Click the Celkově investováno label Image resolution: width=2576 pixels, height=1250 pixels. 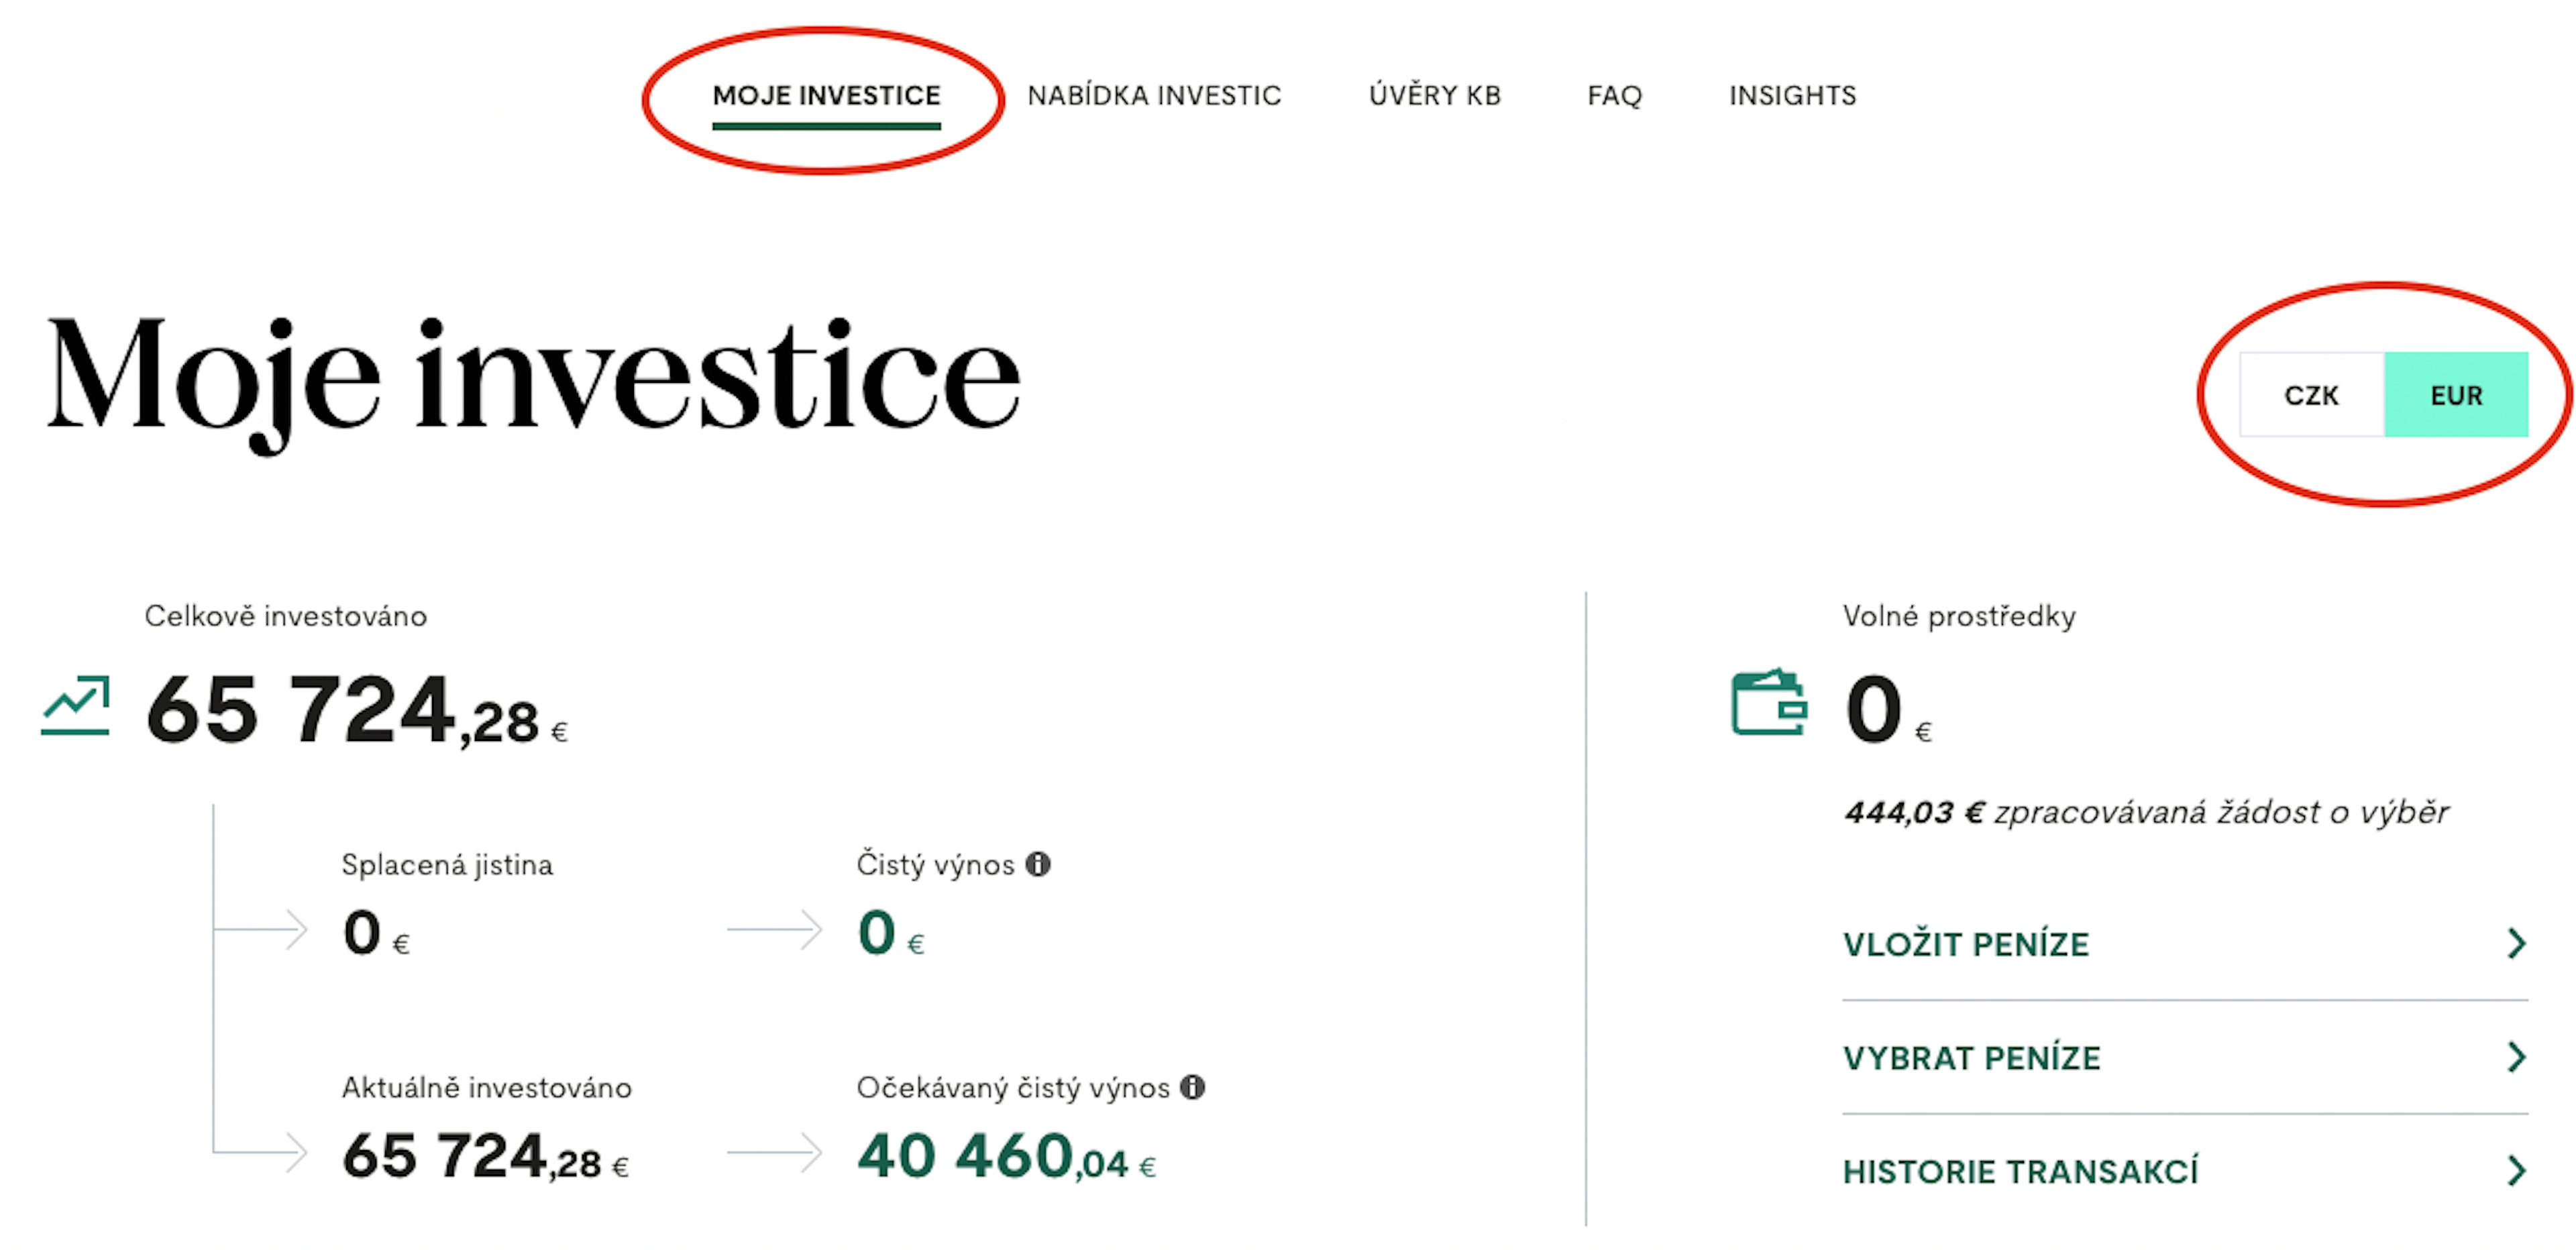click(x=286, y=616)
